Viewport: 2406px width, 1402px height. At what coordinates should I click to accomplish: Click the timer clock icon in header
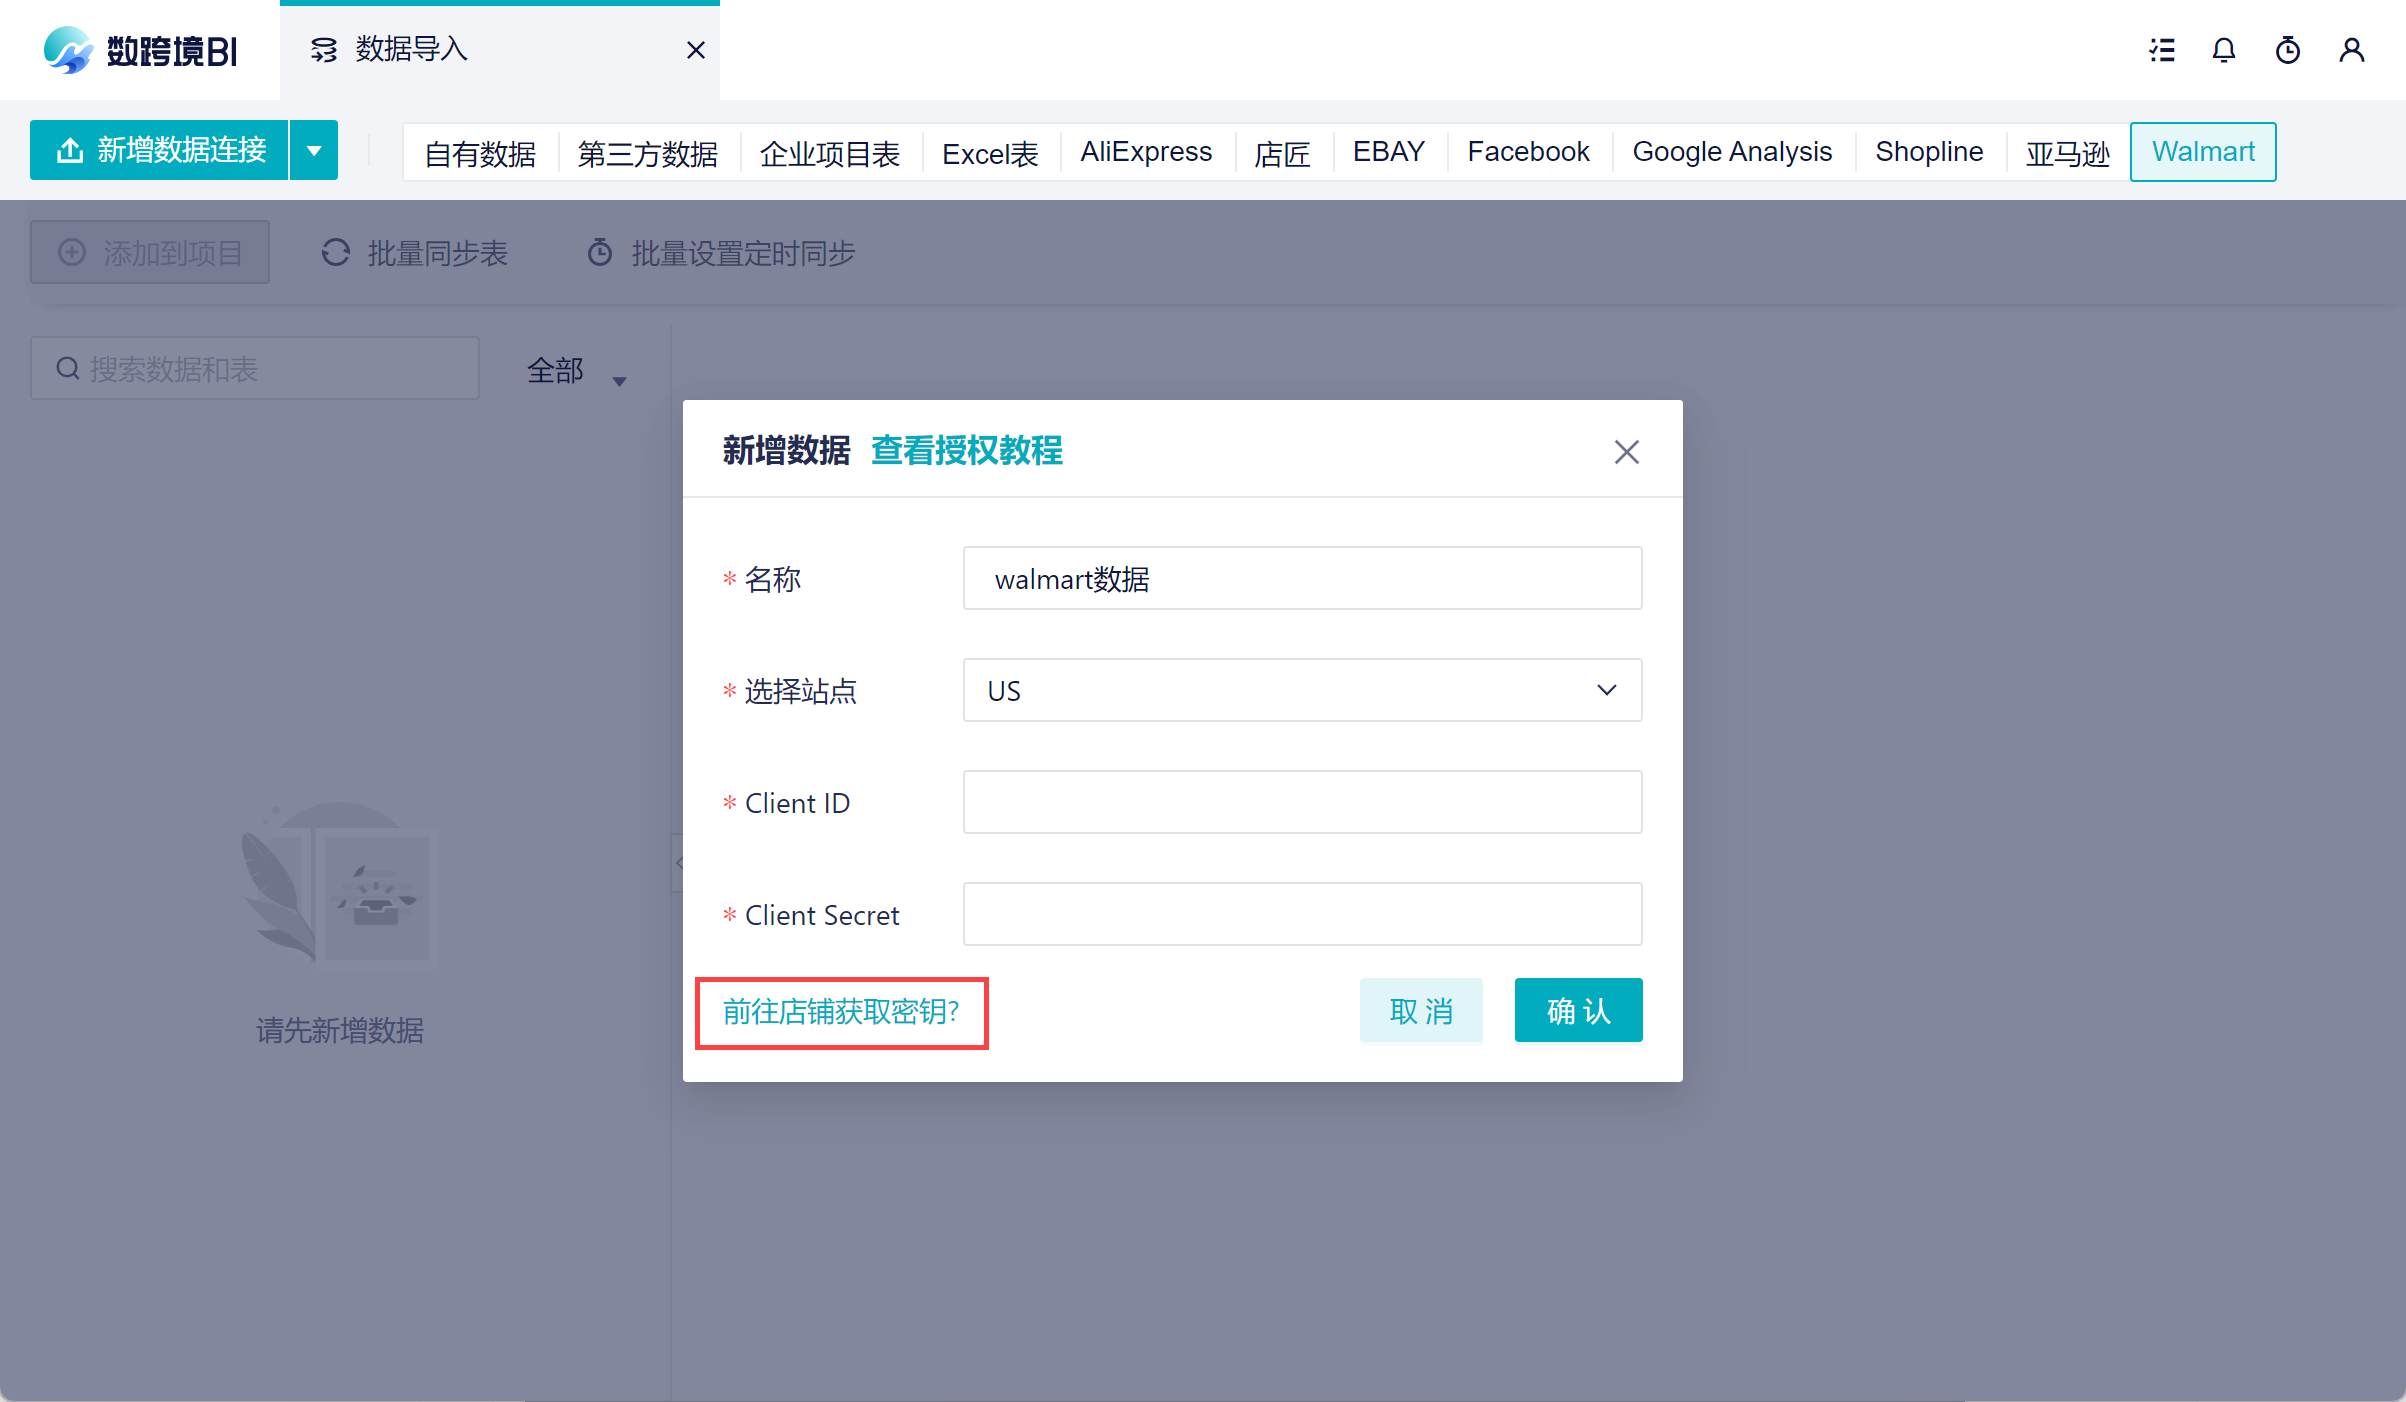coord(2288,50)
